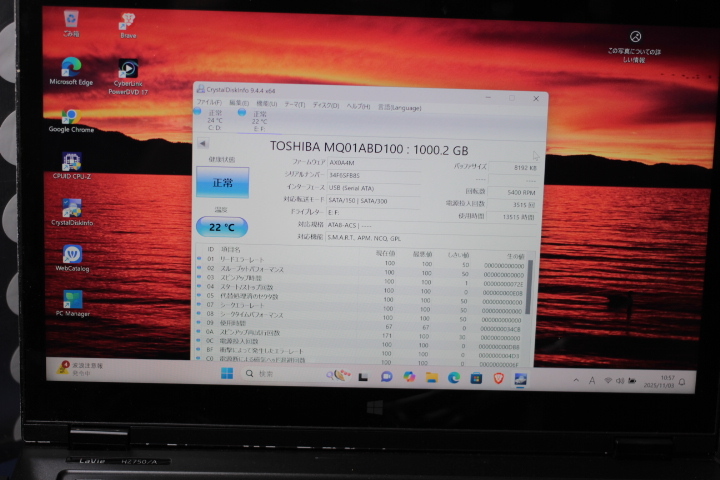This screenshot has width=720, height=480.
Task: Open the volume speaker tray icon
Action: coord(620,381)
